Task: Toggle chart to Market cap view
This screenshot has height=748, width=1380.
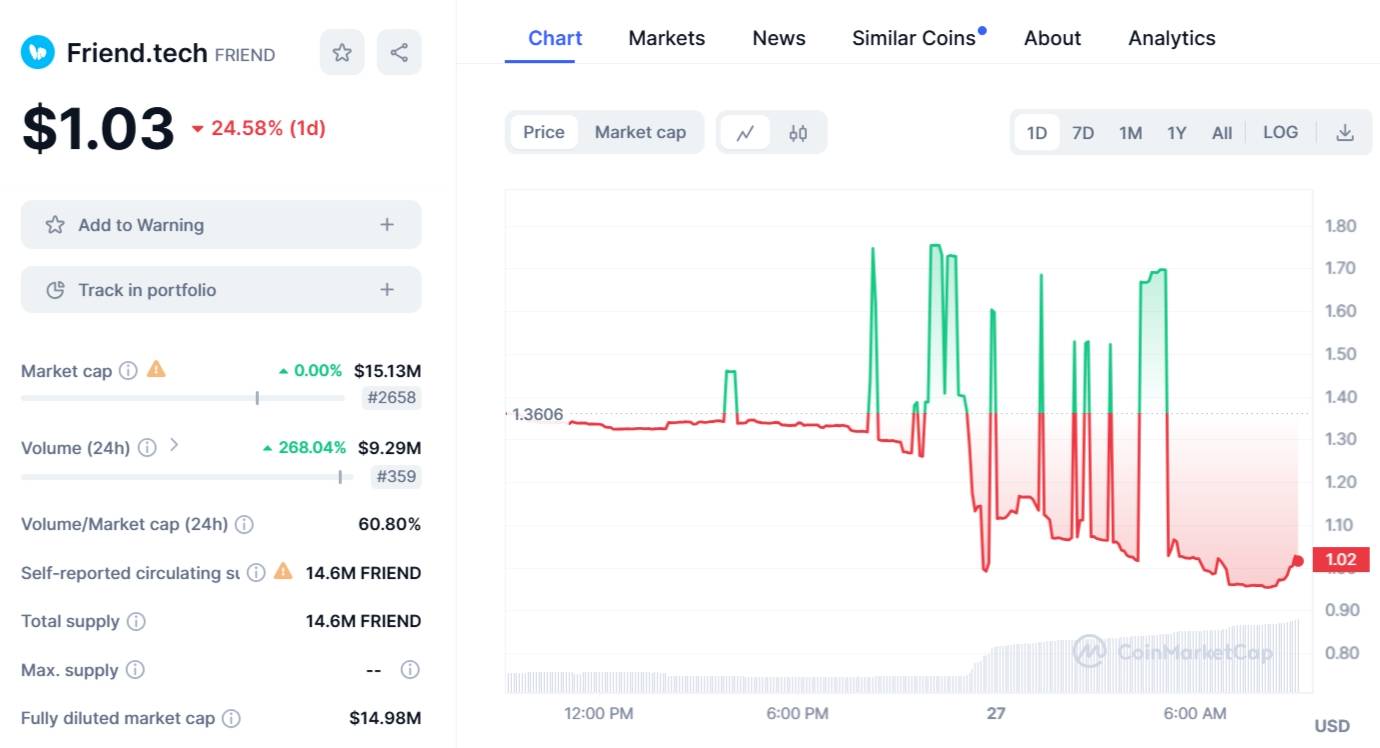Action: (640, 132)
